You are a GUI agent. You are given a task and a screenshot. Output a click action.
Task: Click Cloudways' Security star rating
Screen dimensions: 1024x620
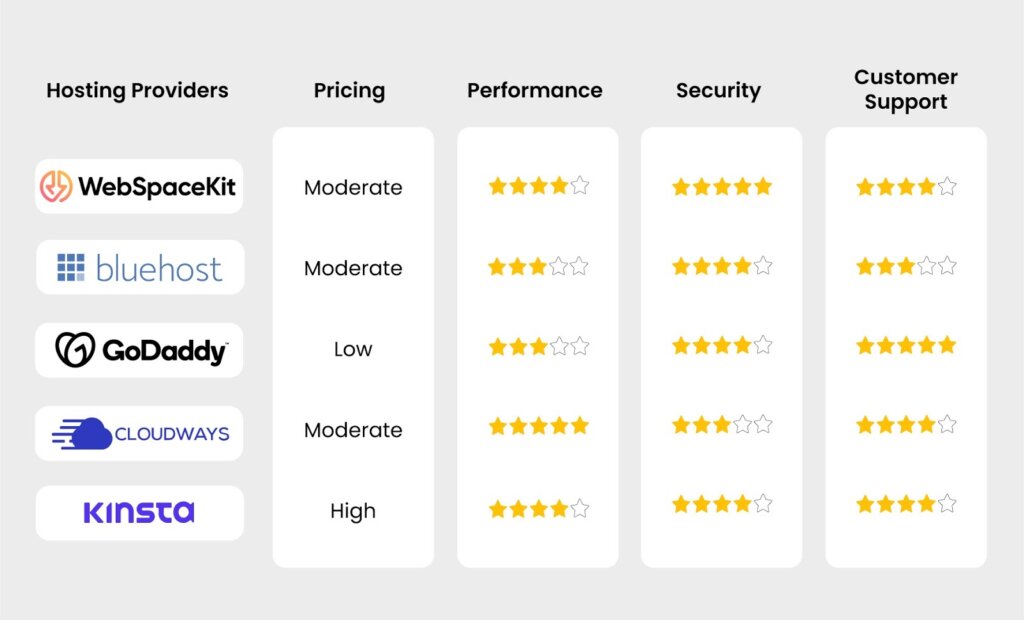[722, 425]
